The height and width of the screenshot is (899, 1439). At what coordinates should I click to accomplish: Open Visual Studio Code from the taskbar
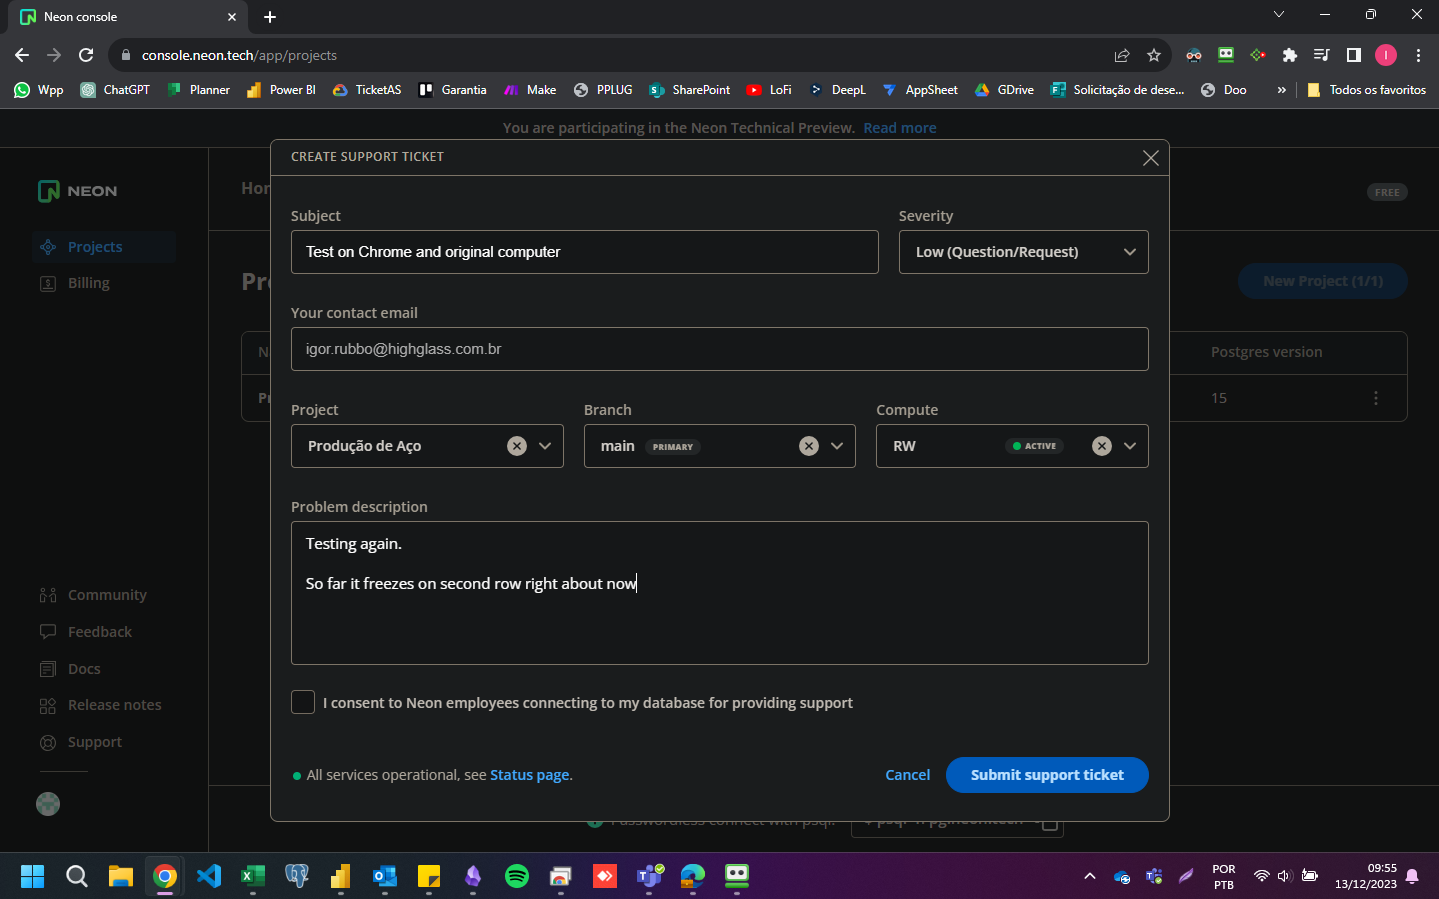[x=209, y=877]
